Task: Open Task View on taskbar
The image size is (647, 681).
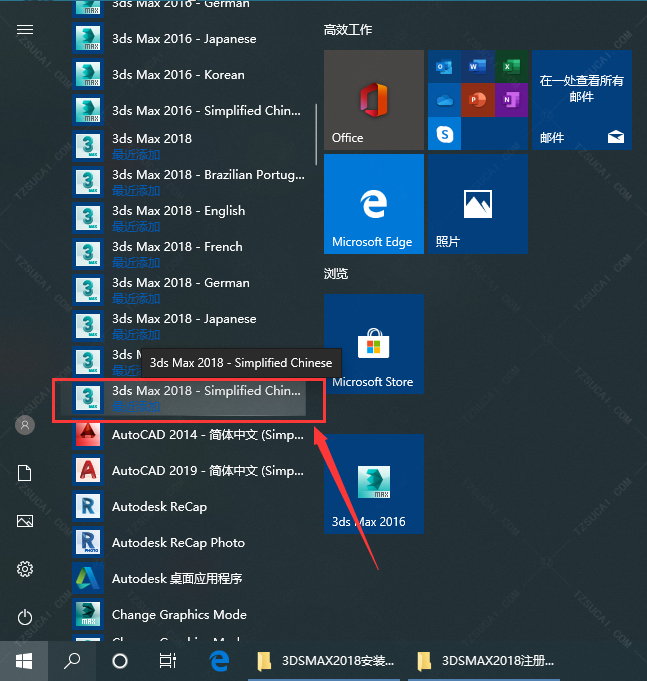Action: coord(168,661)
